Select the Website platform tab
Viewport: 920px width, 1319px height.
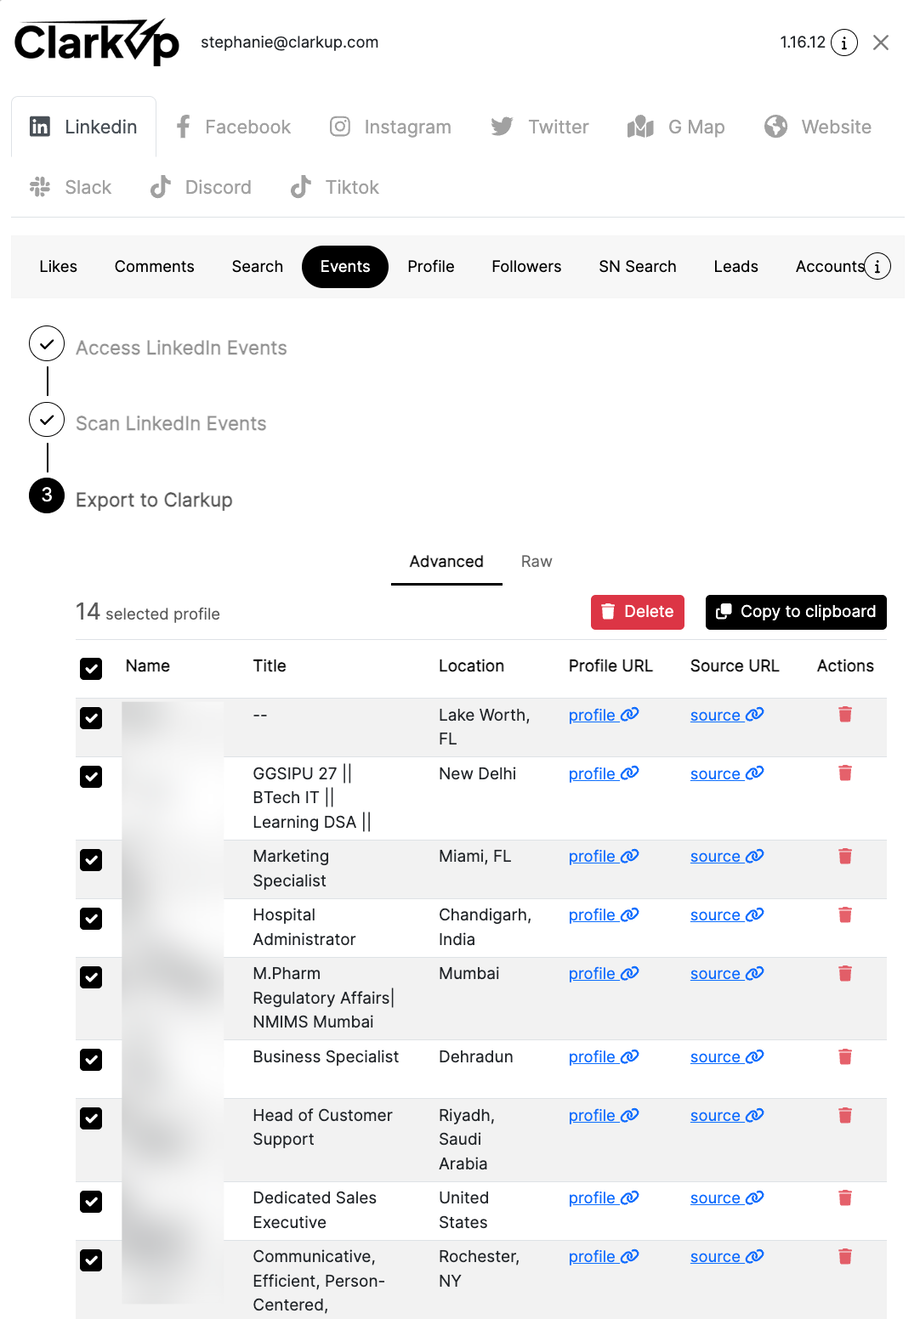click(x=818, y=127)
